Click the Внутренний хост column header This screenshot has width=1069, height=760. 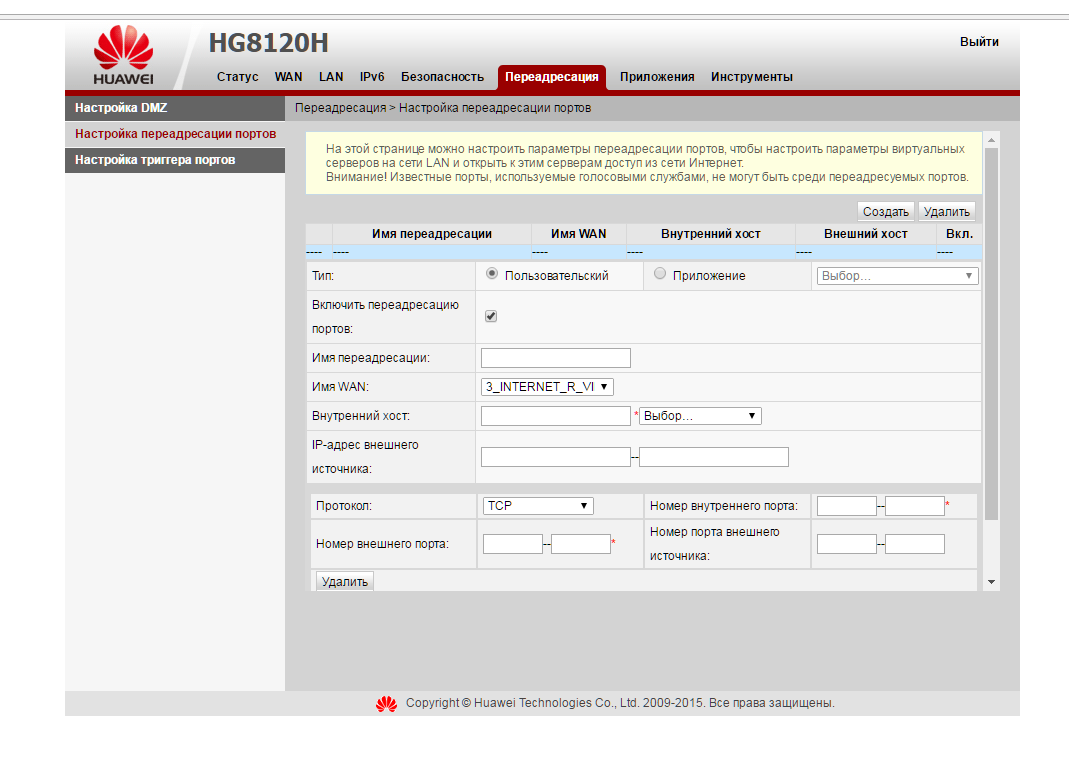click(x=710, y=234)
